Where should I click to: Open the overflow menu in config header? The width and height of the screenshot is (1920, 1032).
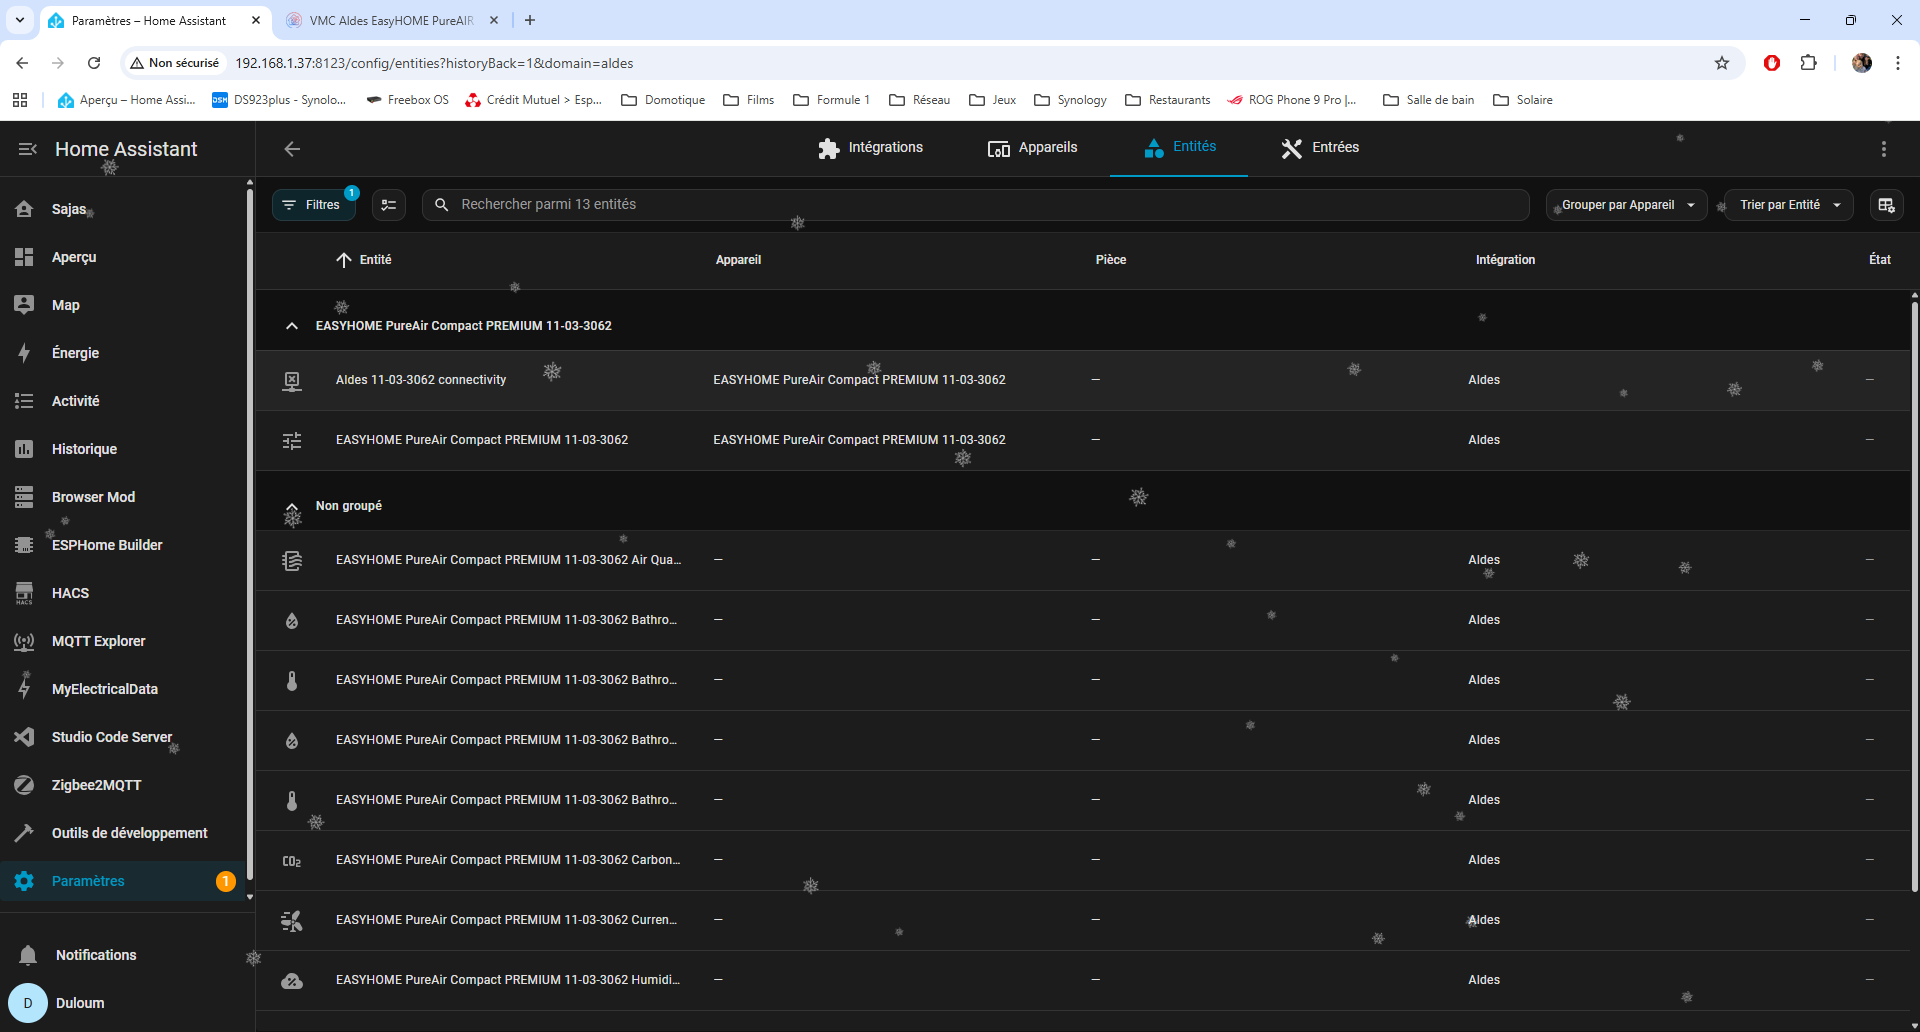click(1884, 149)
